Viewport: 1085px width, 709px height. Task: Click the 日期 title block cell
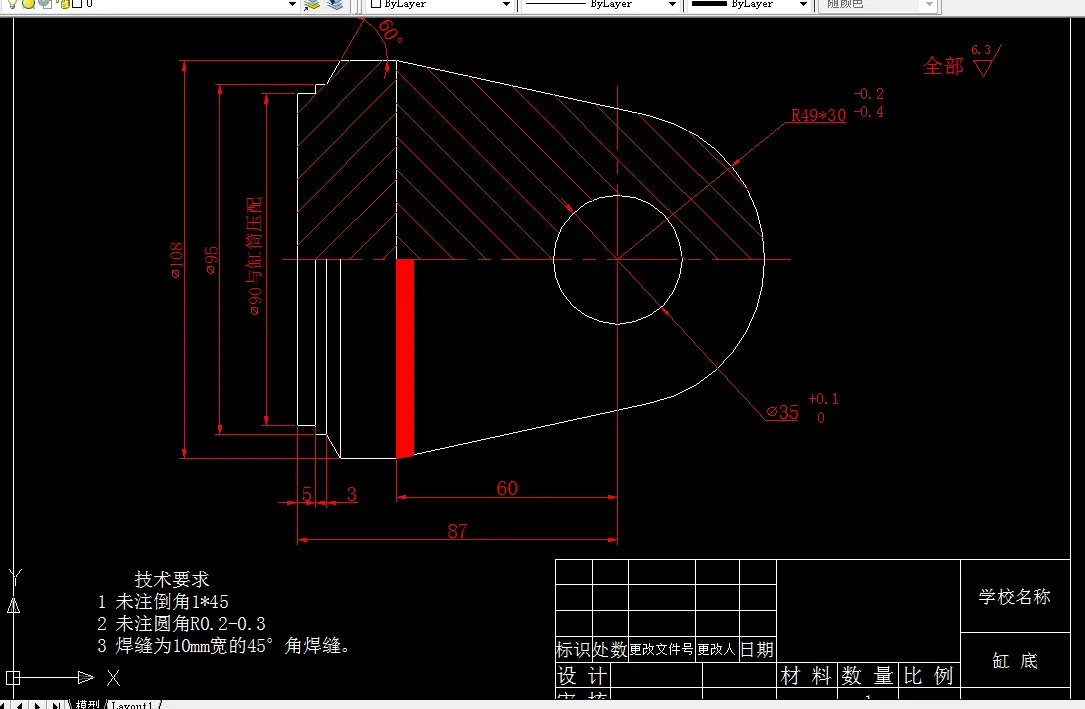(x=757, y=650)
